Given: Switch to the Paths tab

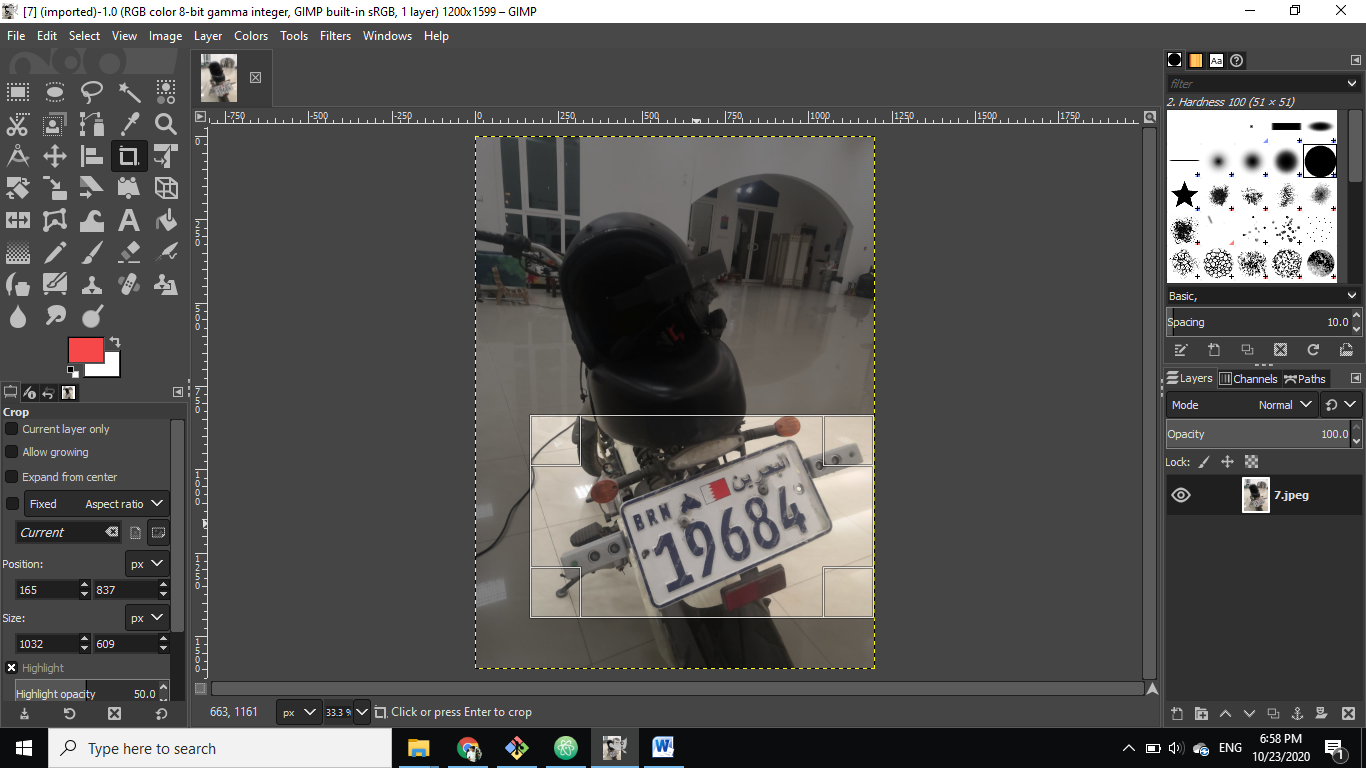Looking at the screenshot, I should pos(1305,379).
